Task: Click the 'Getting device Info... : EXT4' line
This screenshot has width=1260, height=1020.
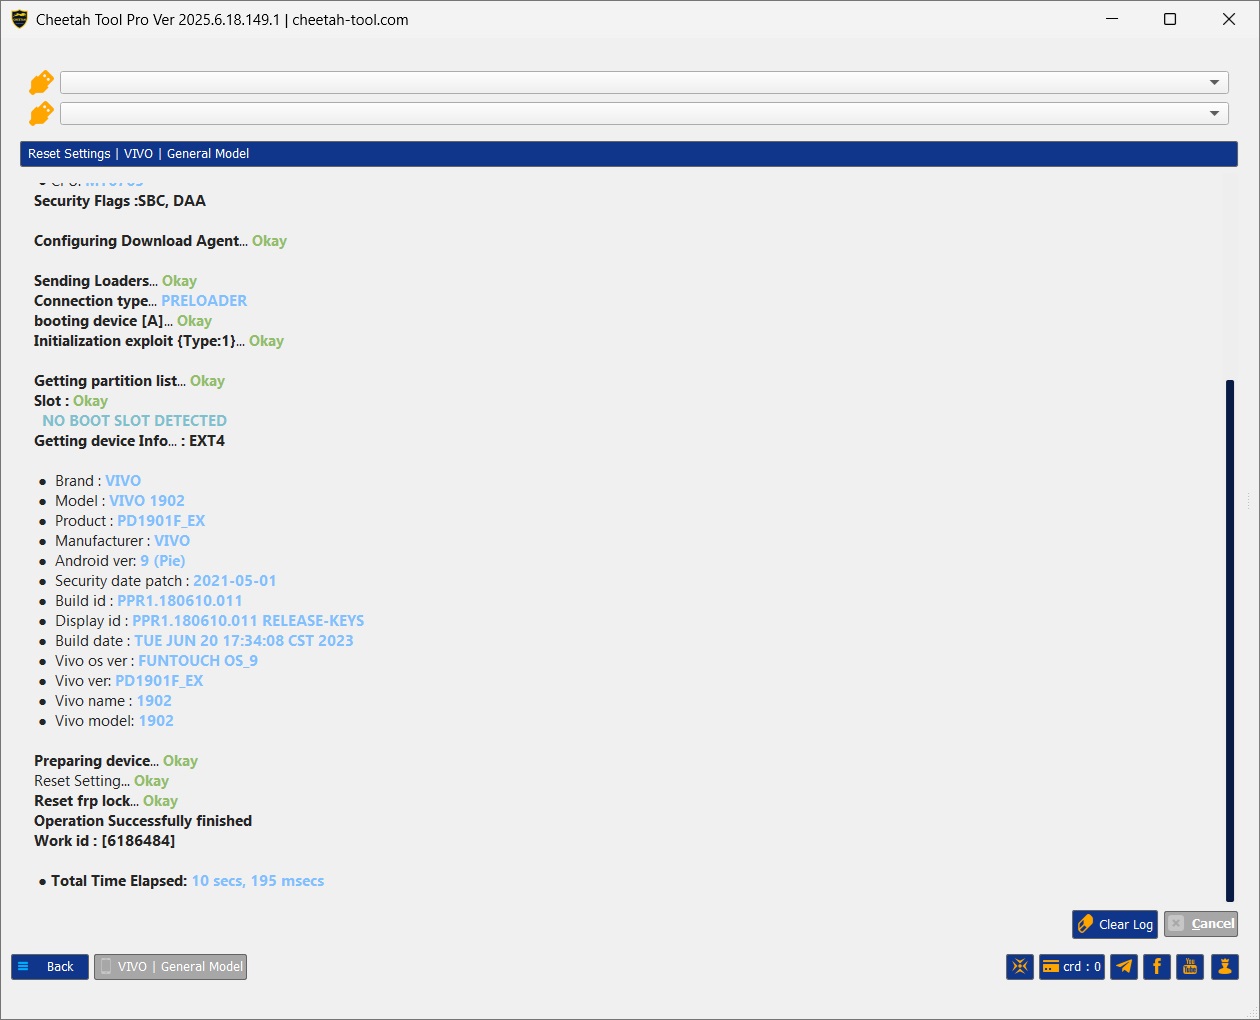Action: pos(129,441)
